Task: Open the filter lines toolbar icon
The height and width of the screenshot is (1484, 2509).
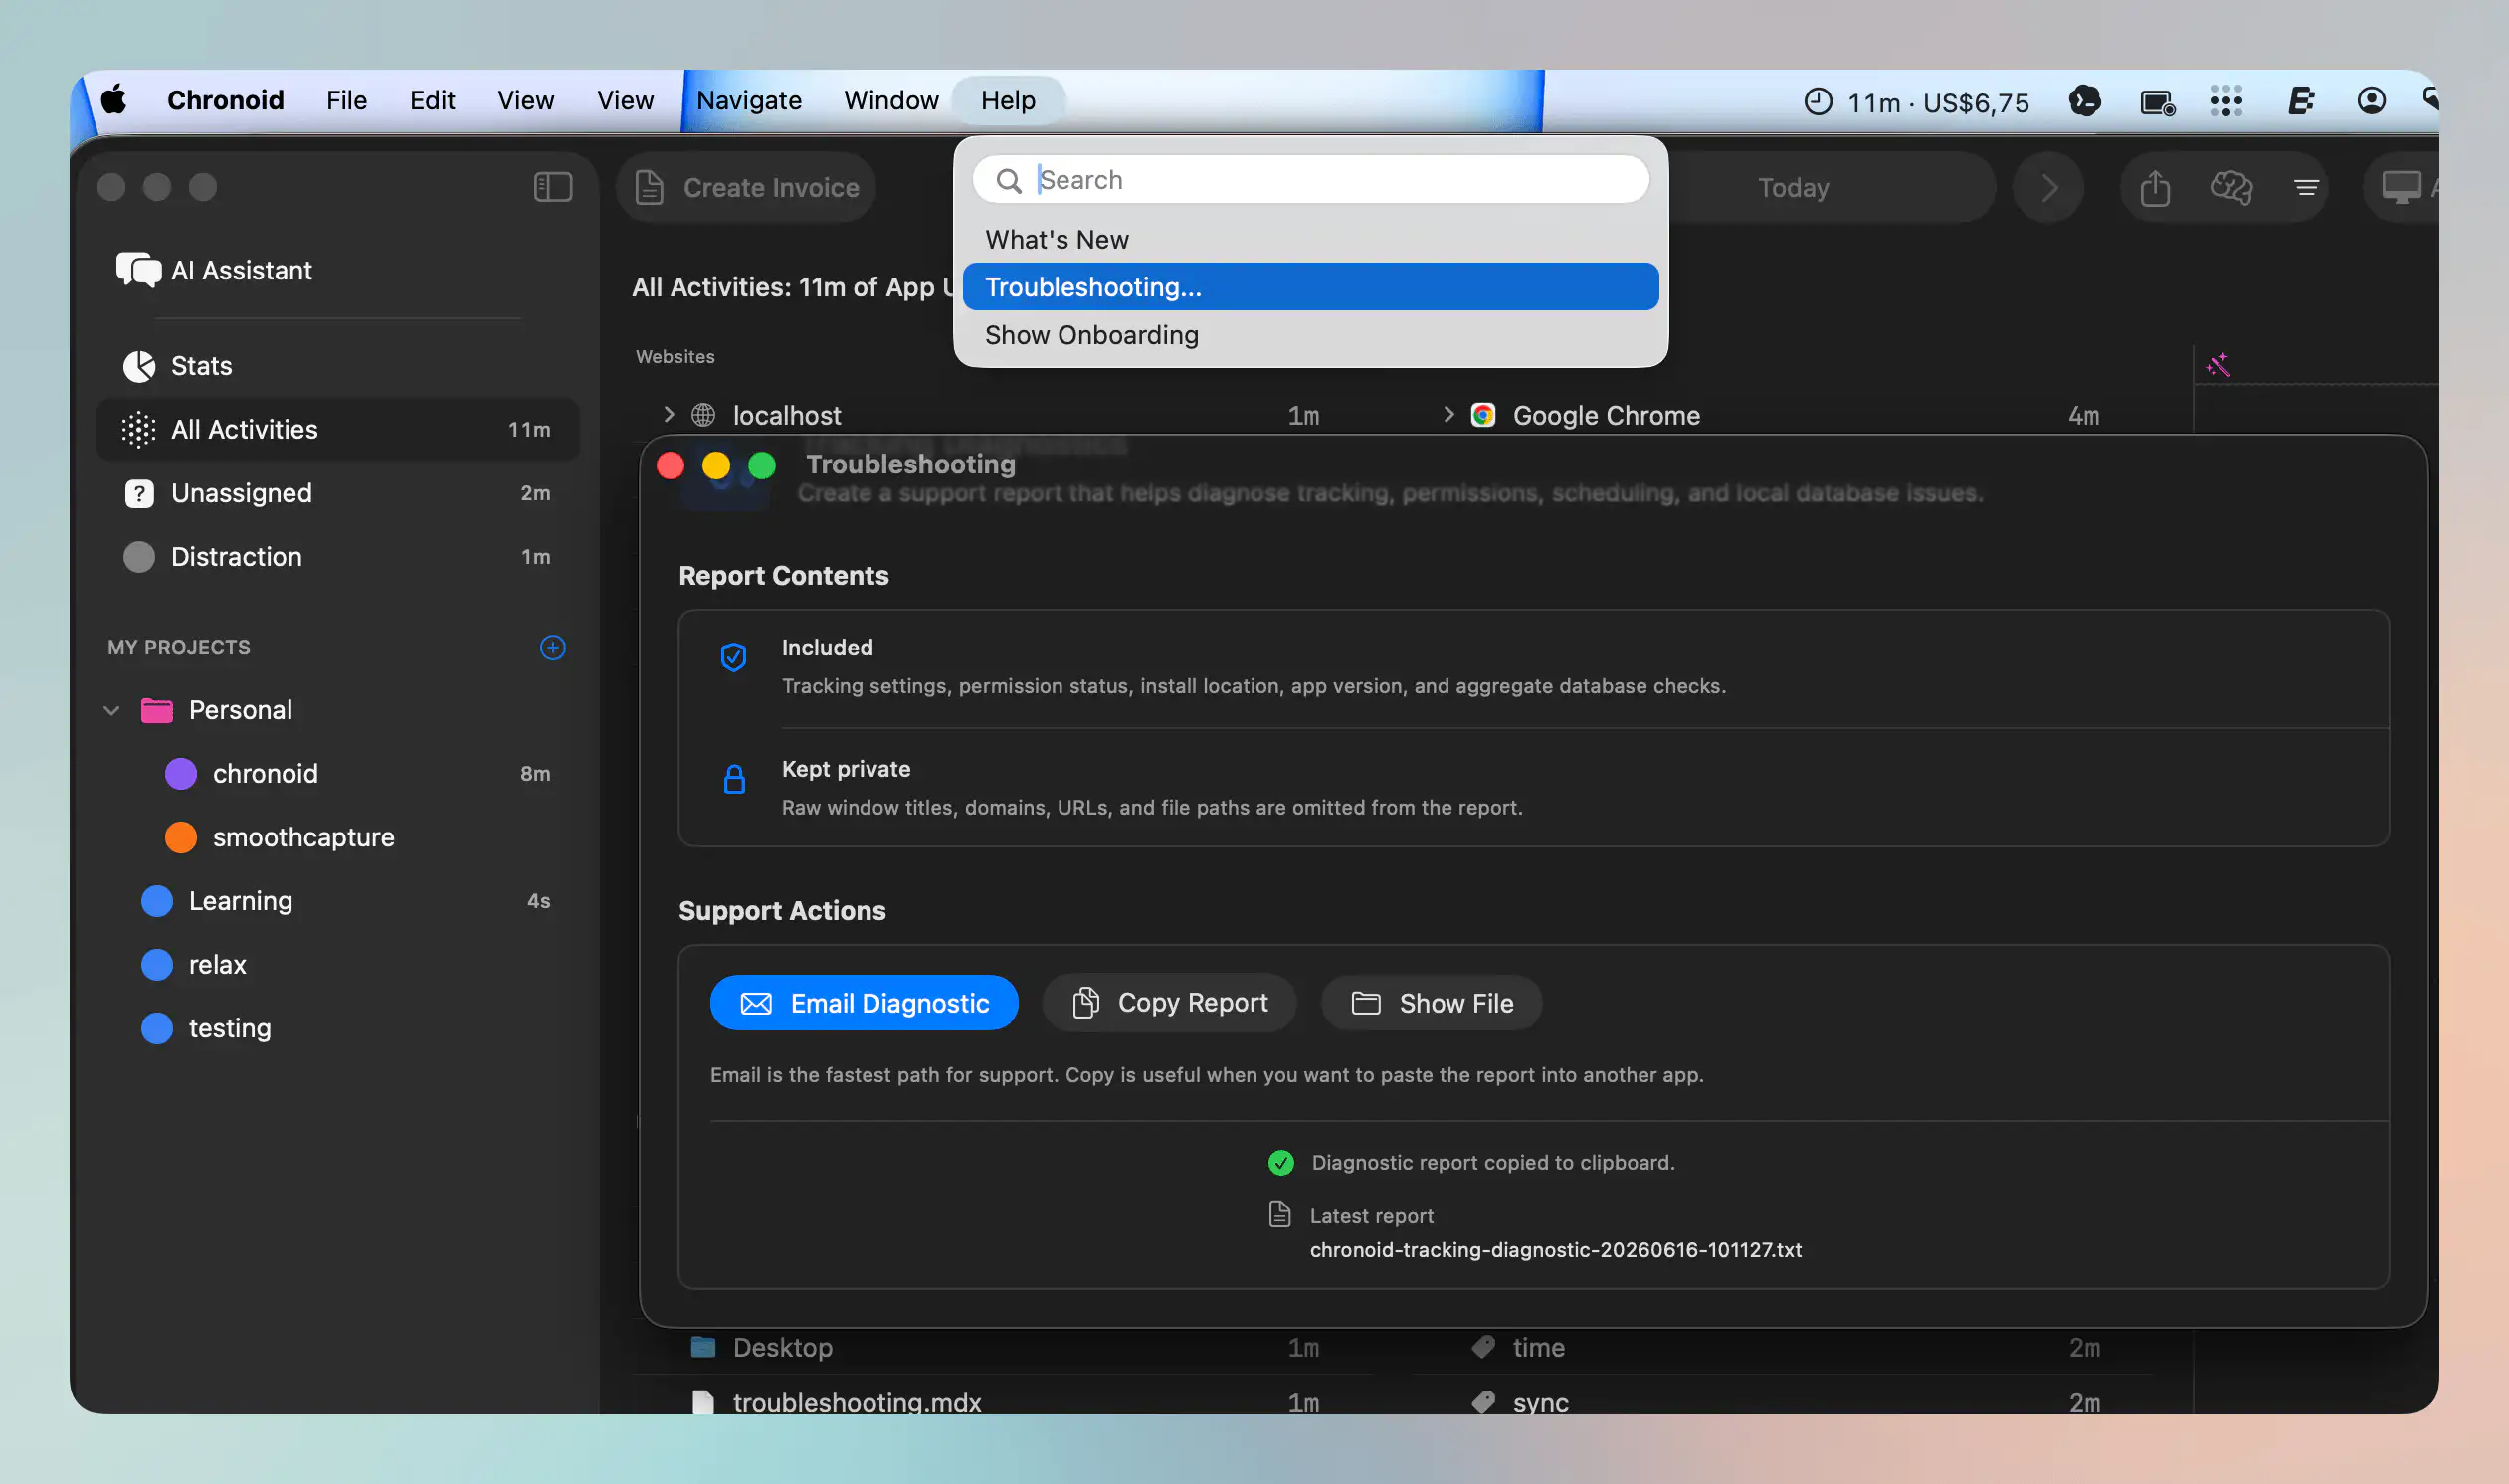Action: (2306, 187)
